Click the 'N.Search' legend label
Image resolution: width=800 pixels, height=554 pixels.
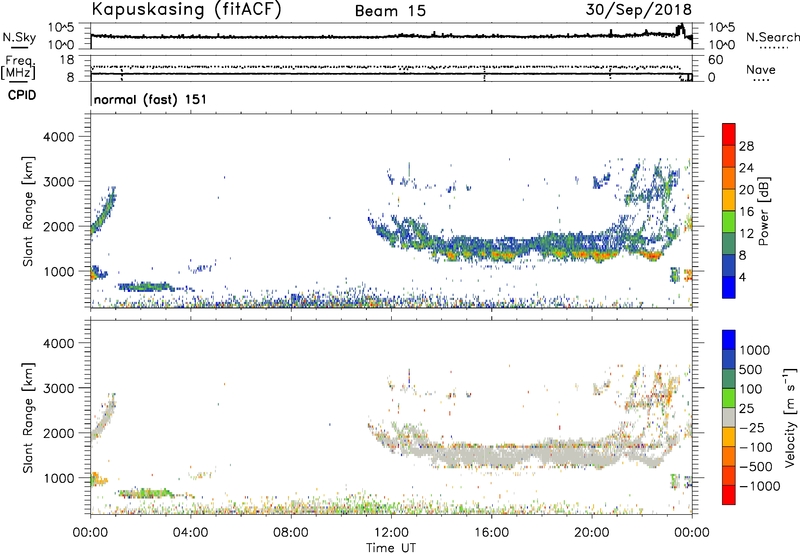click(x=773, y=37)
